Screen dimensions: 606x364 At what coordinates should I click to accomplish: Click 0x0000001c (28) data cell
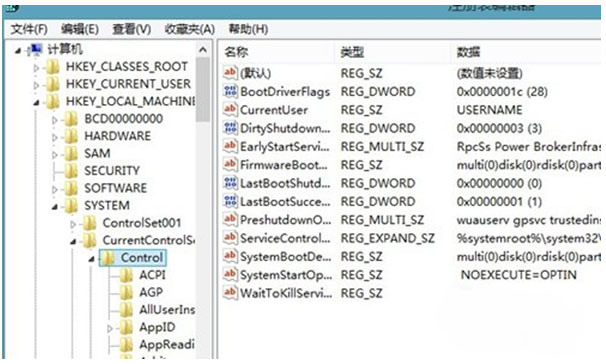(x=502, y=92)
